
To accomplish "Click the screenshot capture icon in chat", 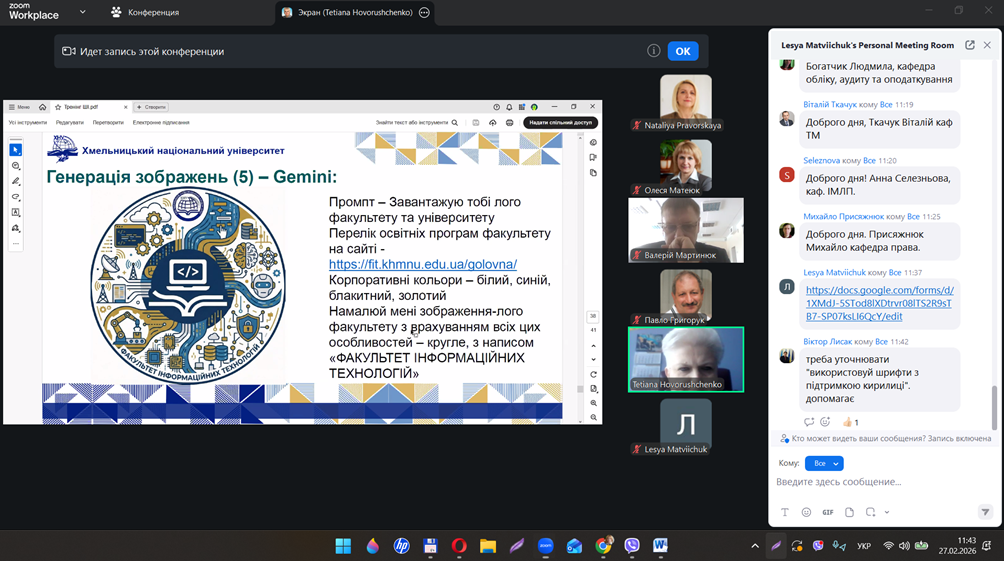I will [x=870, y=512].
